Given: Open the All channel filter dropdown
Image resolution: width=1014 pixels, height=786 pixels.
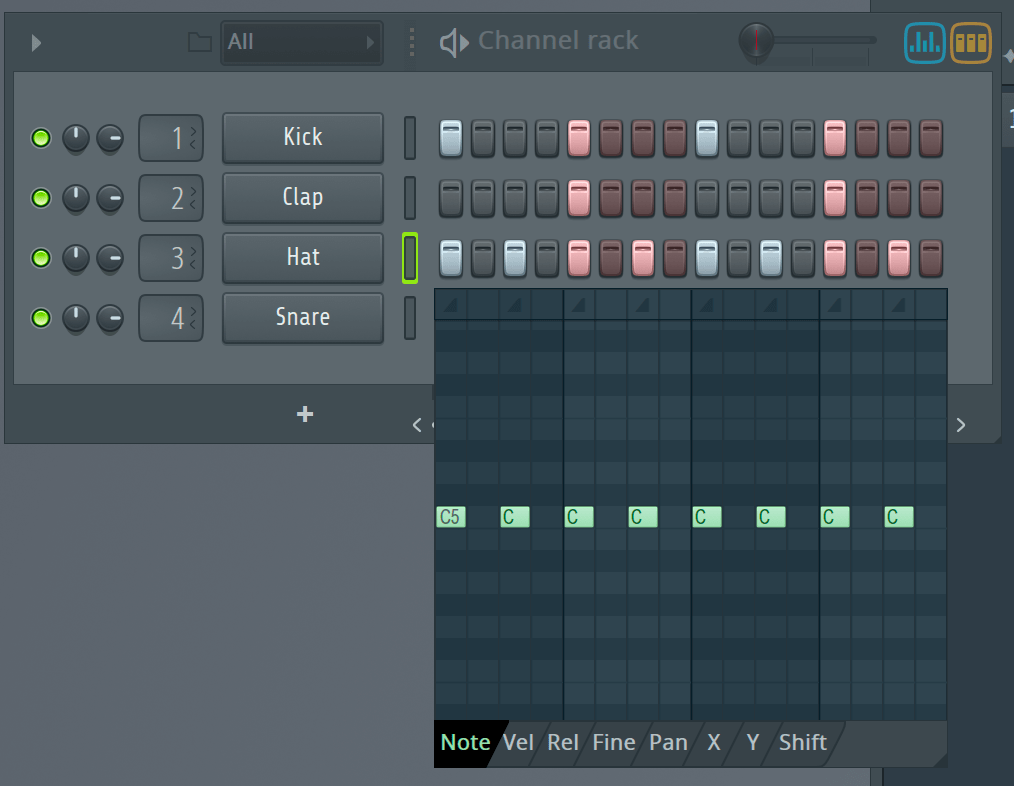Looking at the screenshot, I should pyautogui.click(x=300, y=42).
